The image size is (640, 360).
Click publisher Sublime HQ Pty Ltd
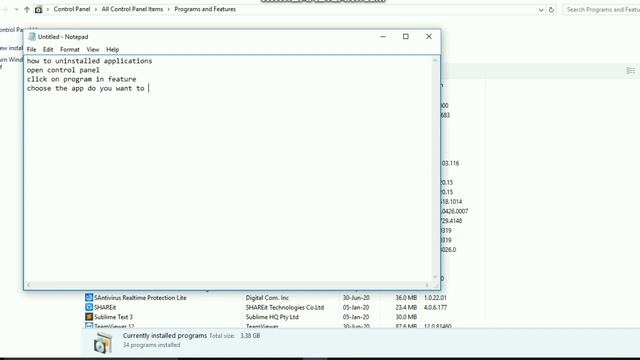tap(272, 317)
